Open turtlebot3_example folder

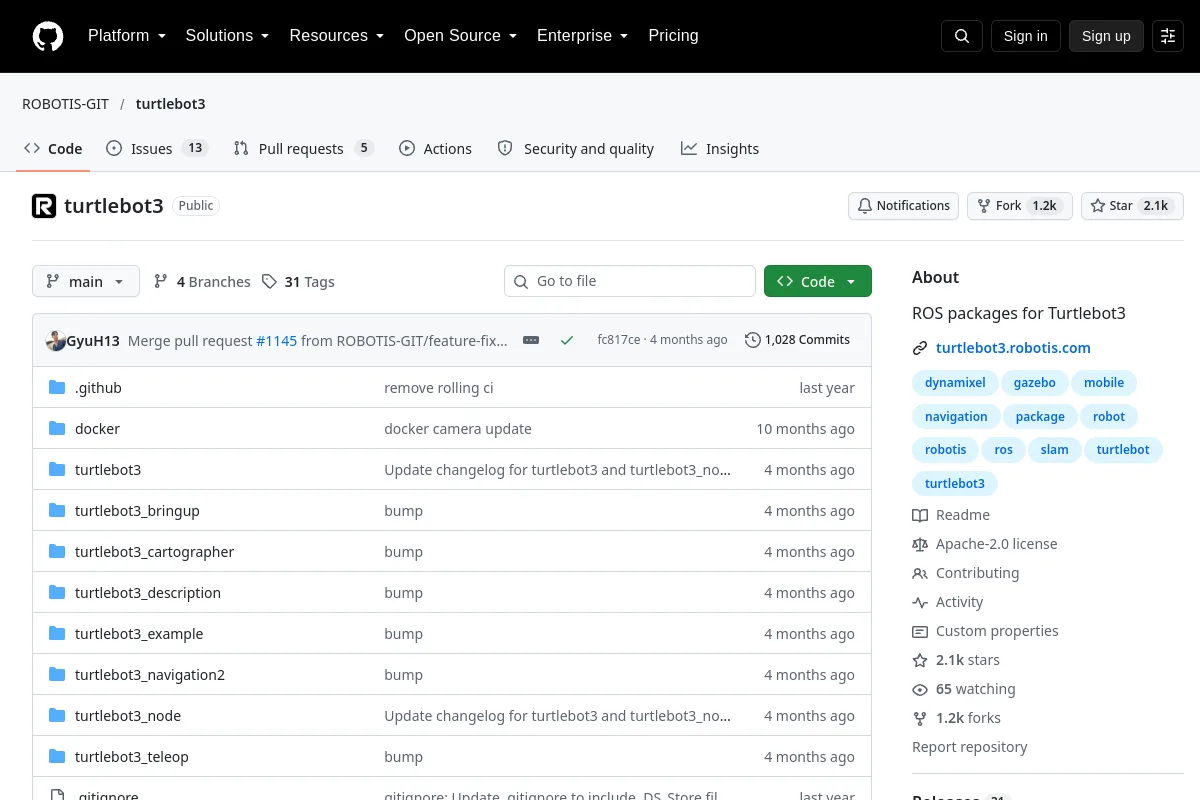(x=139, y=634)
